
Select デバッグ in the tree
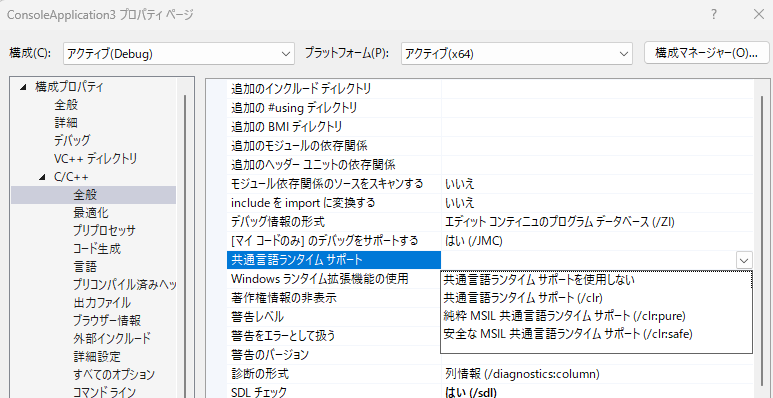[x=72, y=141]
